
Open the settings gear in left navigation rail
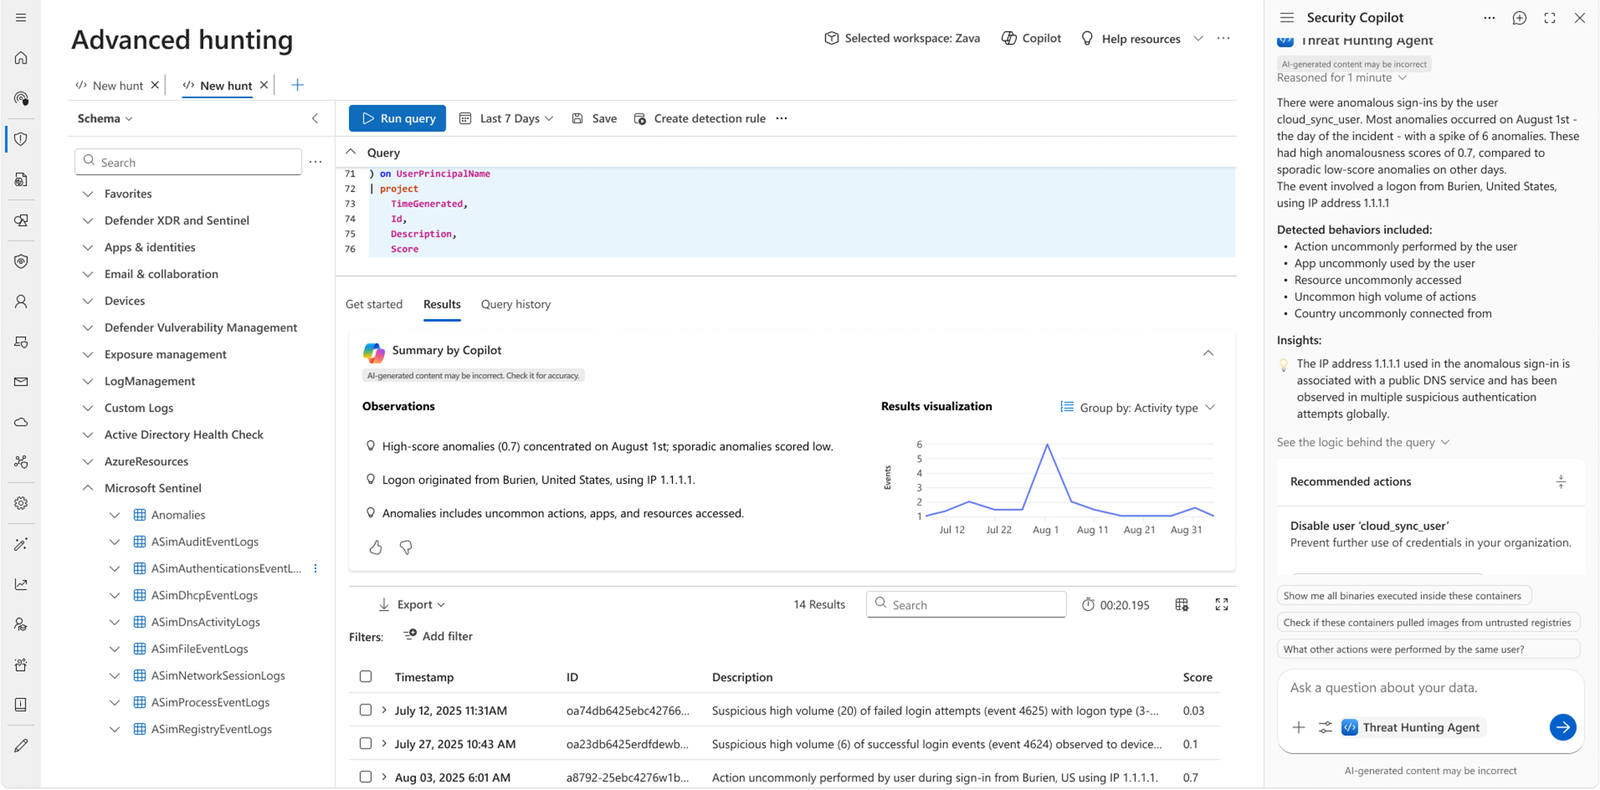21,503
